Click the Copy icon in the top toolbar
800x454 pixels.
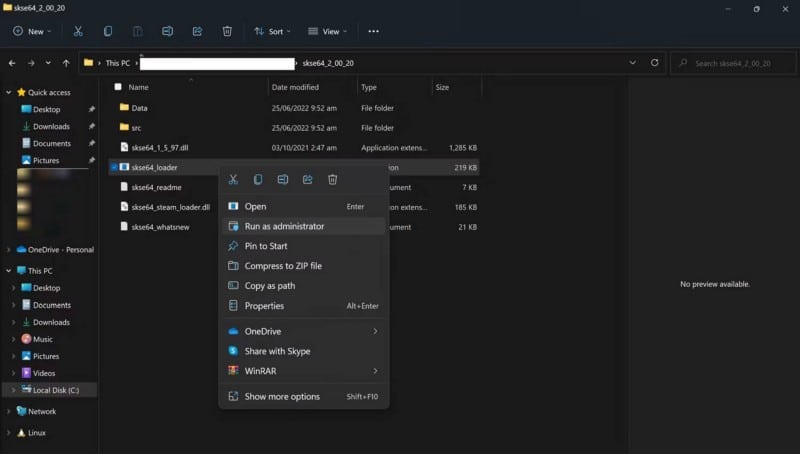(x=108, y=31)
